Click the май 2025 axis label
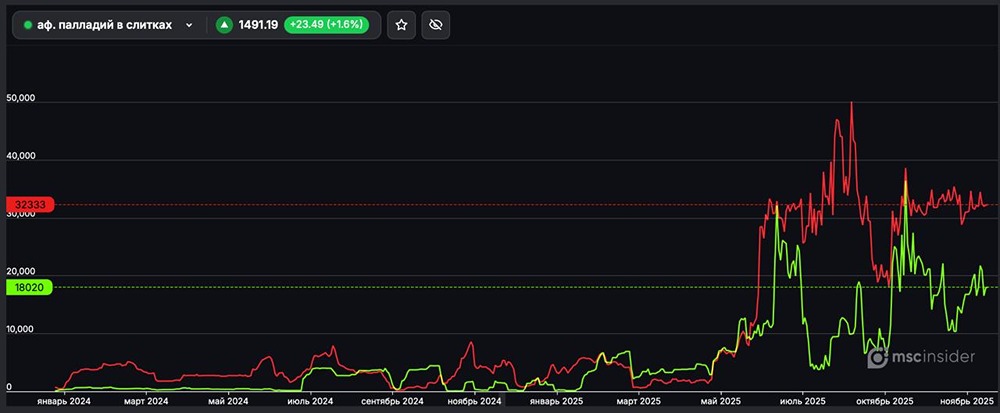Image resolution: width=1000 pixels, height=413 pixels. pyautogui.click(x=721, y=402)
